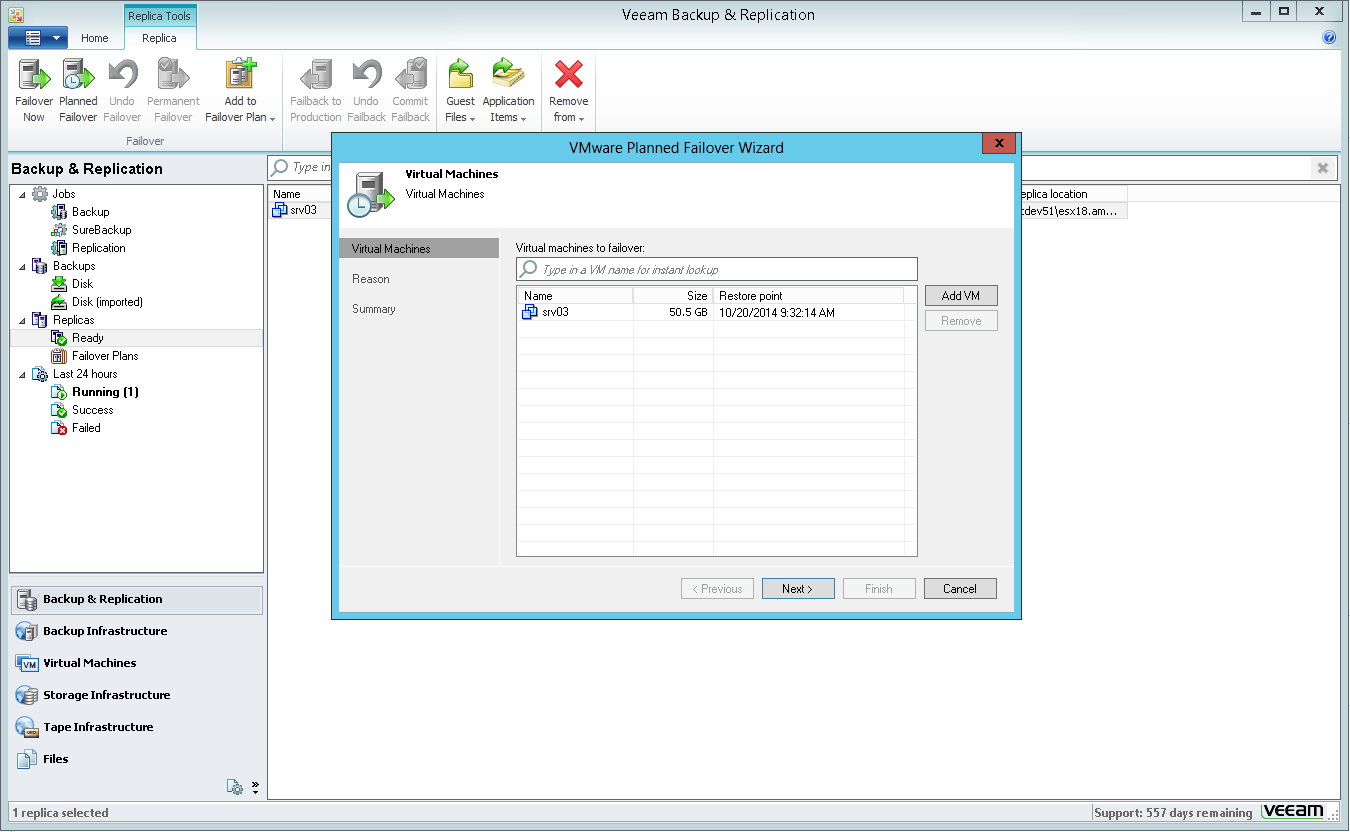Click the Failback to Production icon
This screenshot has width=1350, height=832.
(x=316, y=91)
